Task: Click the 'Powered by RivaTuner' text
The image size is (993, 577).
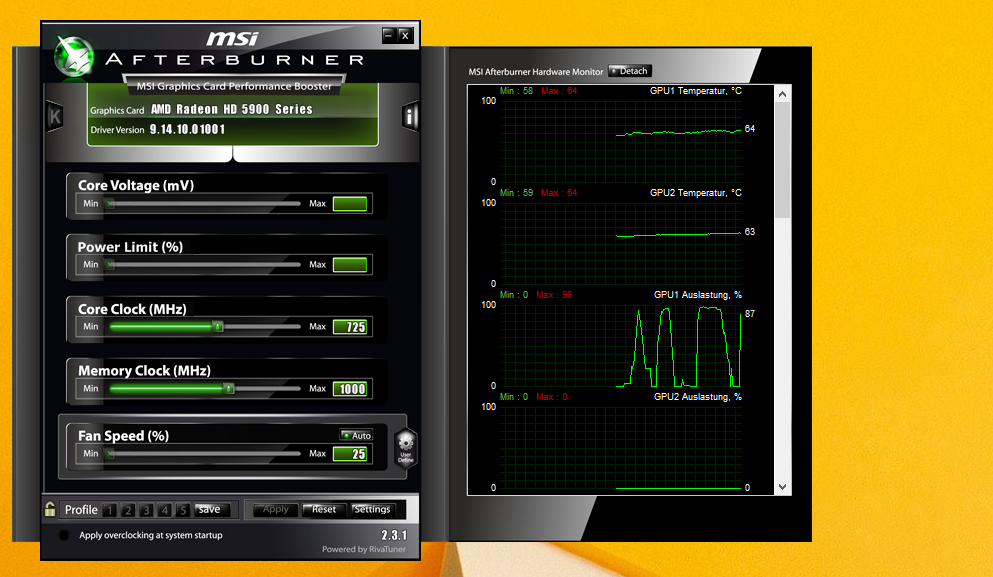Action: click(364, 549)
